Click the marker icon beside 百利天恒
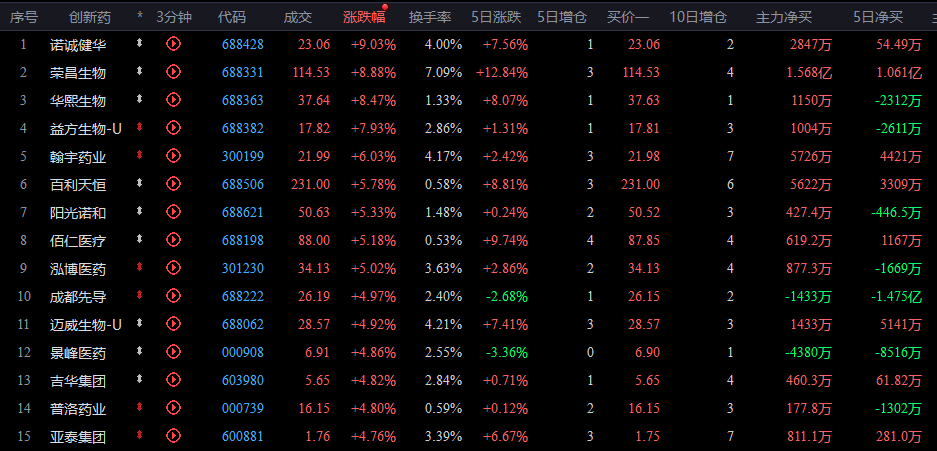 click(140, 183)
